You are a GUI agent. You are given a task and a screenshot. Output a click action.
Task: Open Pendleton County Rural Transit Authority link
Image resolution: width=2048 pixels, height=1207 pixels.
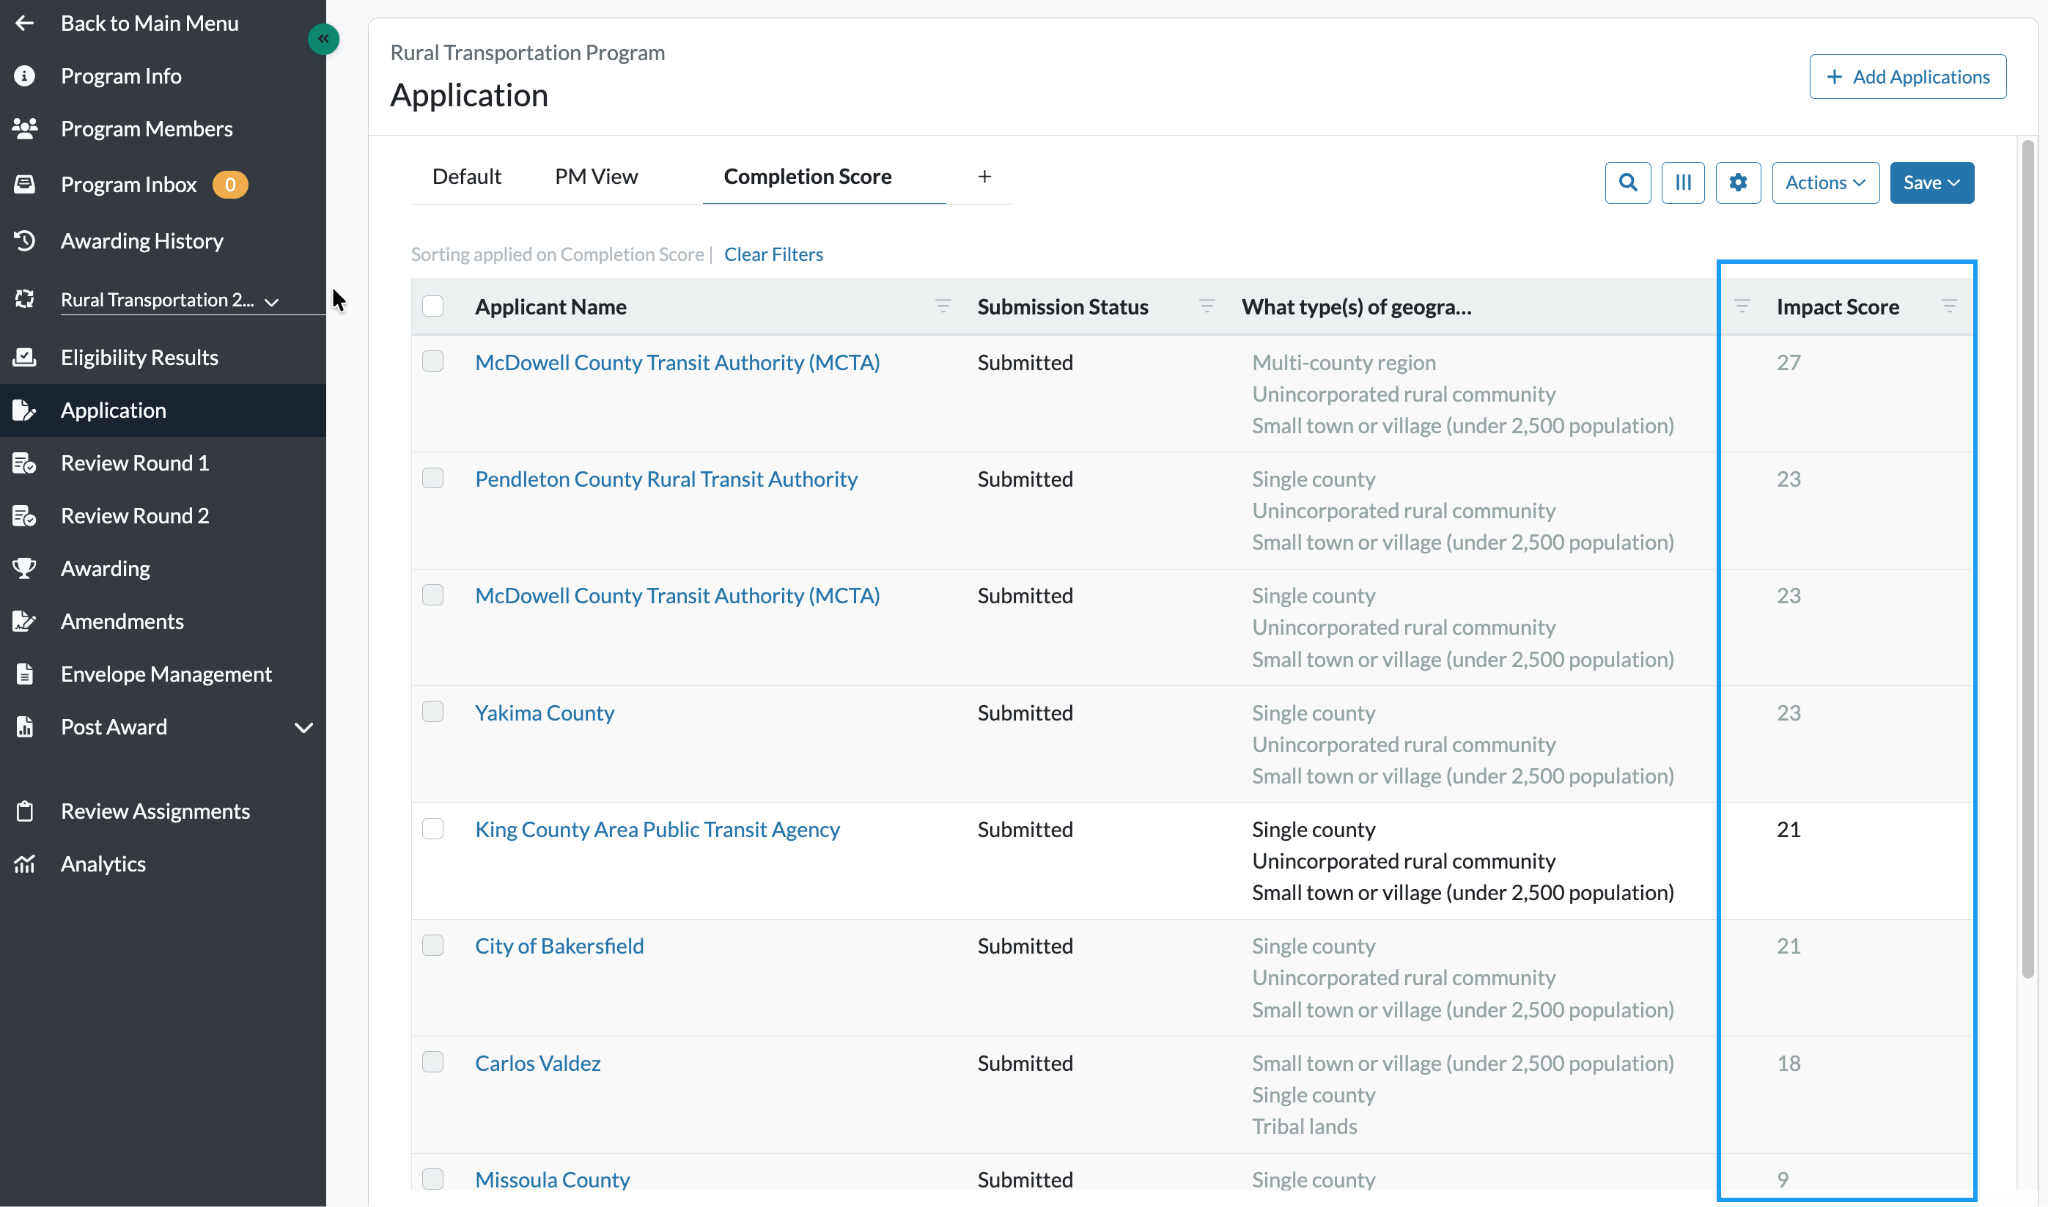(666, 479)
